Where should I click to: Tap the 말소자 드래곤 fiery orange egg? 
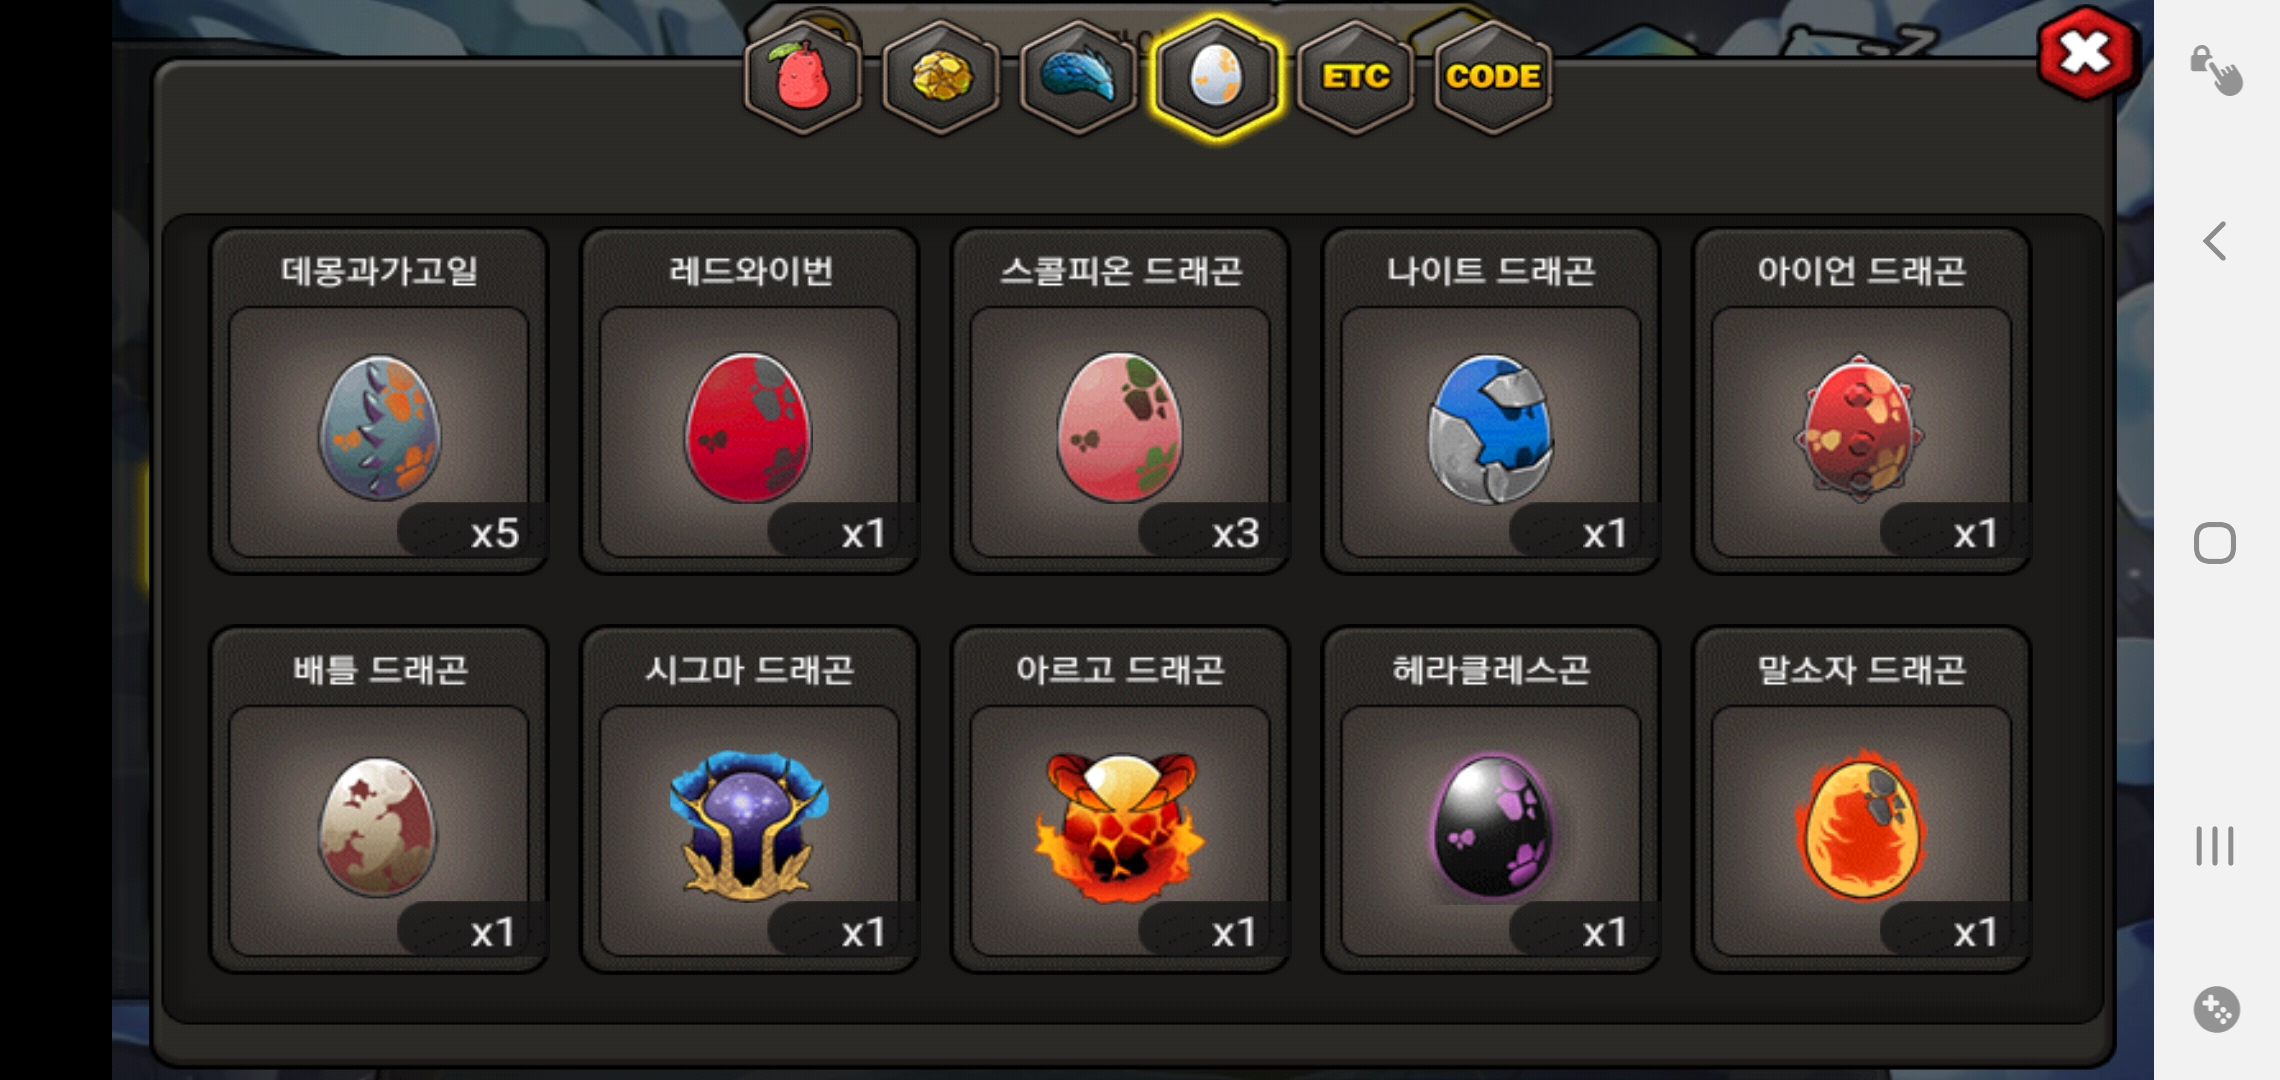coord(1861,800)
